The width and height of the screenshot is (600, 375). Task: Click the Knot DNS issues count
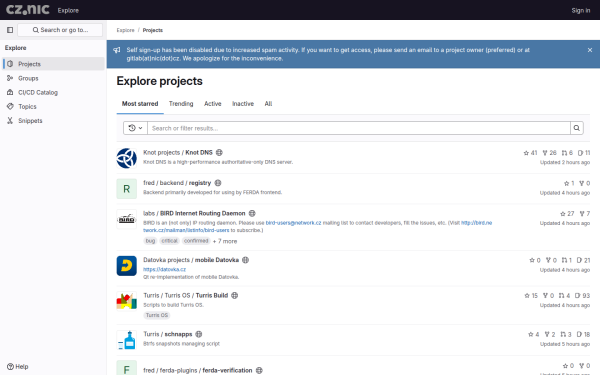(x=584, y=153)
